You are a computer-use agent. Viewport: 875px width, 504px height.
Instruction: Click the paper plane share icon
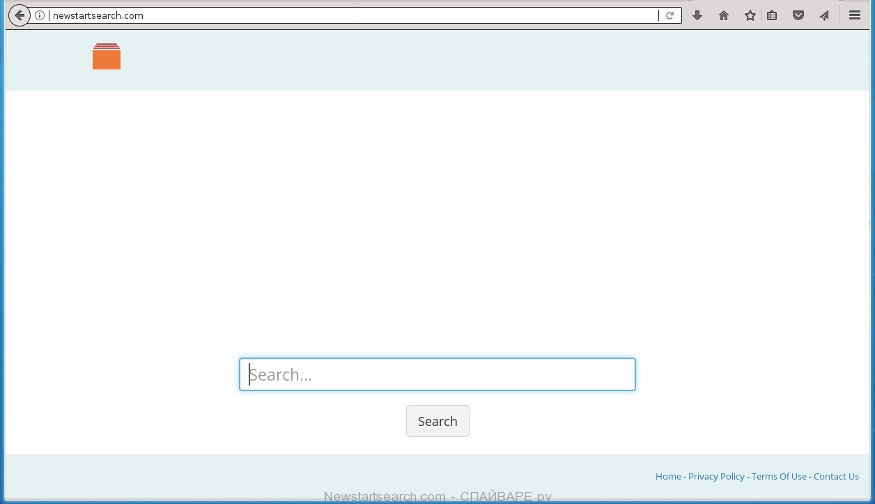coord(824,16)
